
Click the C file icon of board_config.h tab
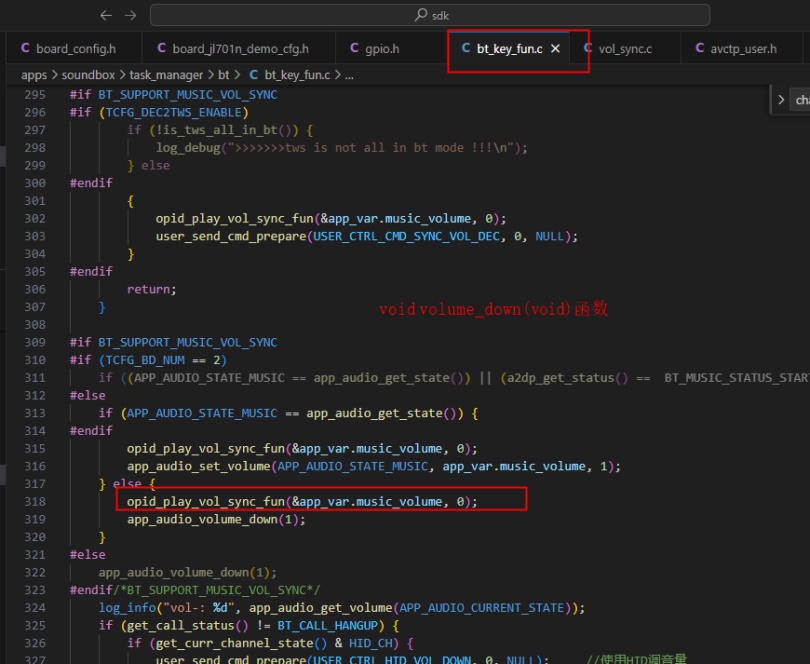tap(25, 48)
